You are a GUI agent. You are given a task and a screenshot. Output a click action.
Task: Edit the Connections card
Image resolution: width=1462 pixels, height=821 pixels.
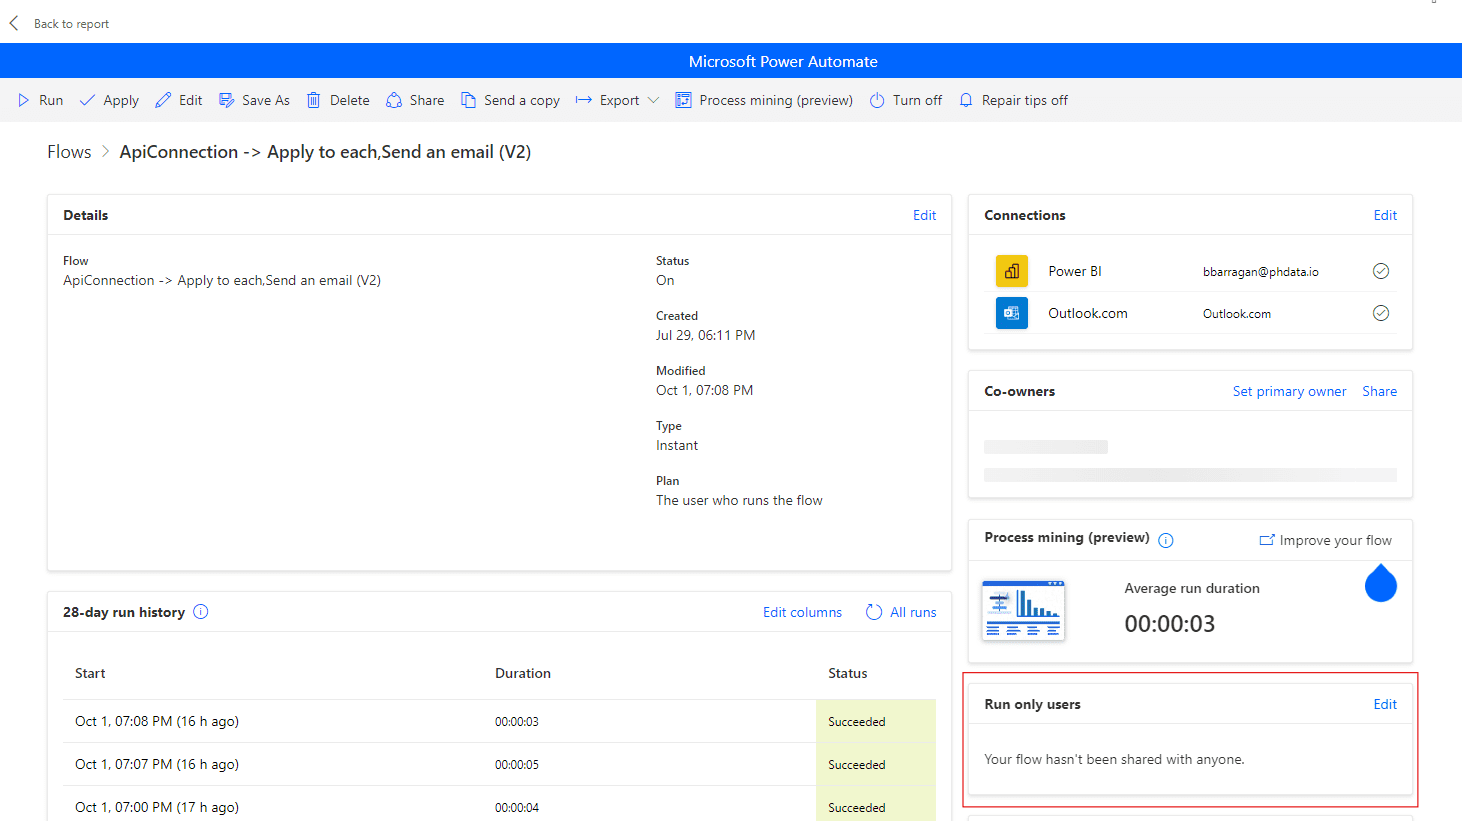(1385, 215)
